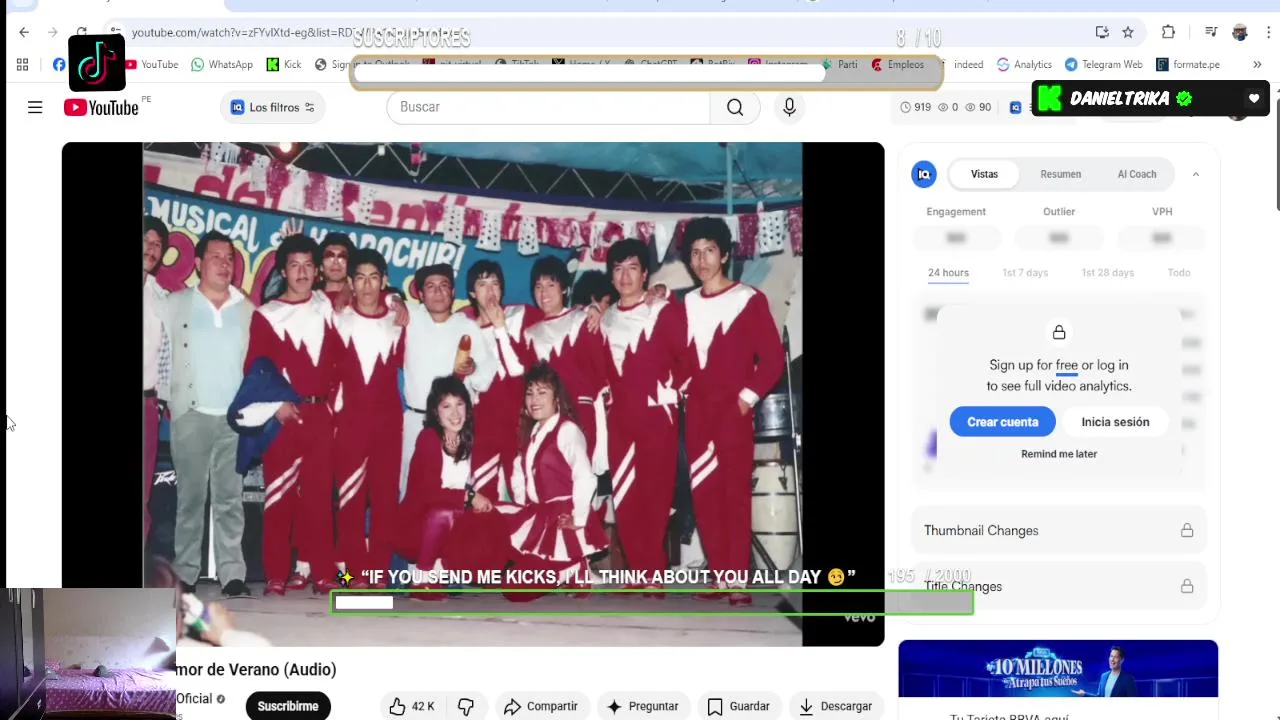
Task: Click the clock stat showing 919
Action: pyautogui.click(x=915, y=107)
